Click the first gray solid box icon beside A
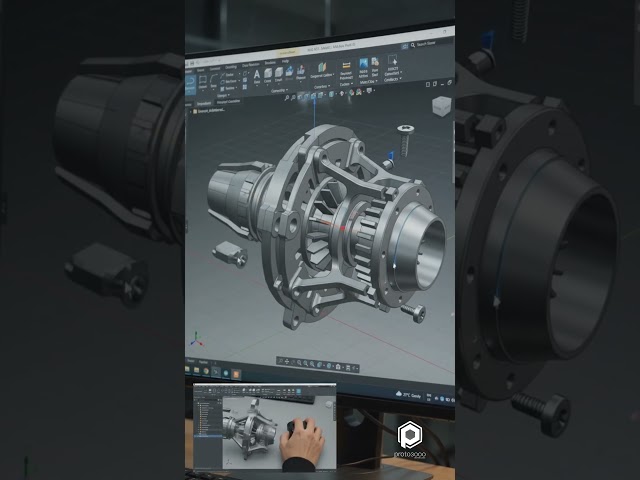Viewport: 640px width, 480px height. coord(268,74)
